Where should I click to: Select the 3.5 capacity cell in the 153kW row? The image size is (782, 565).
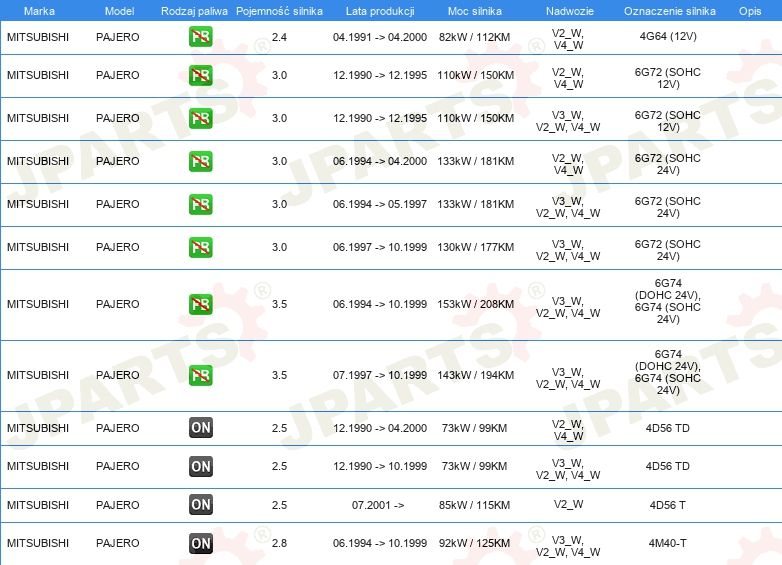click(x=279, y=304)
